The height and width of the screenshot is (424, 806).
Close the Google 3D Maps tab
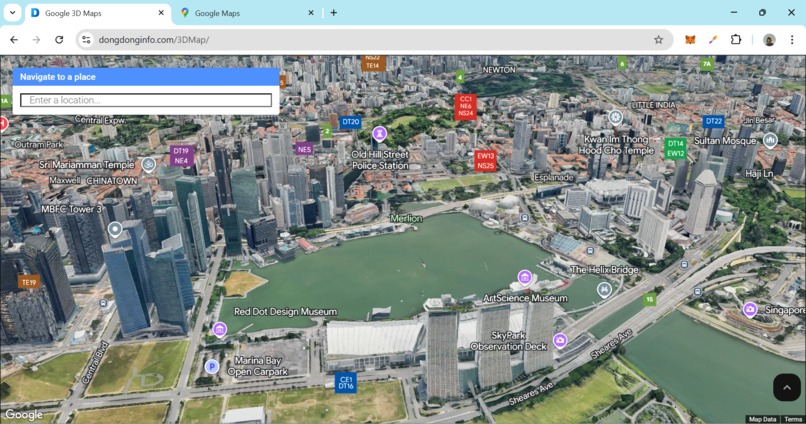click(161, 13)
